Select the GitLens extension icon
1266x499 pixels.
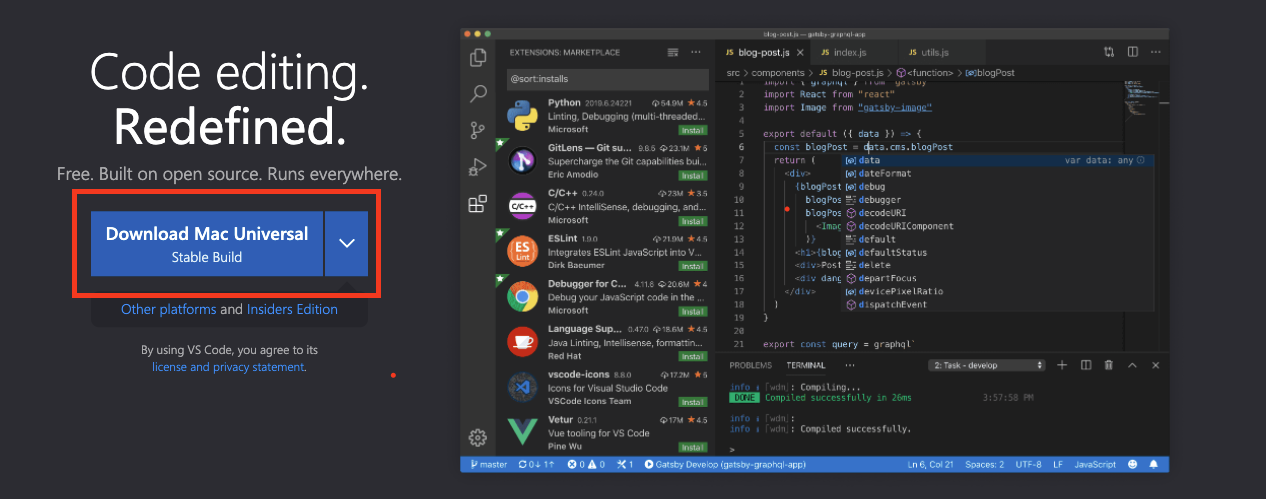tap(524, 160)
